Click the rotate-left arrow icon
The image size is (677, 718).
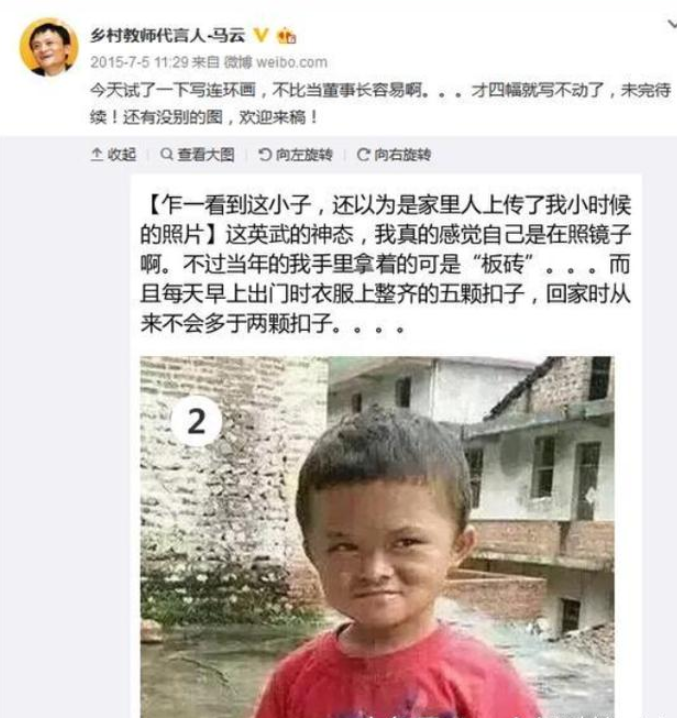(x=265, y=154)
